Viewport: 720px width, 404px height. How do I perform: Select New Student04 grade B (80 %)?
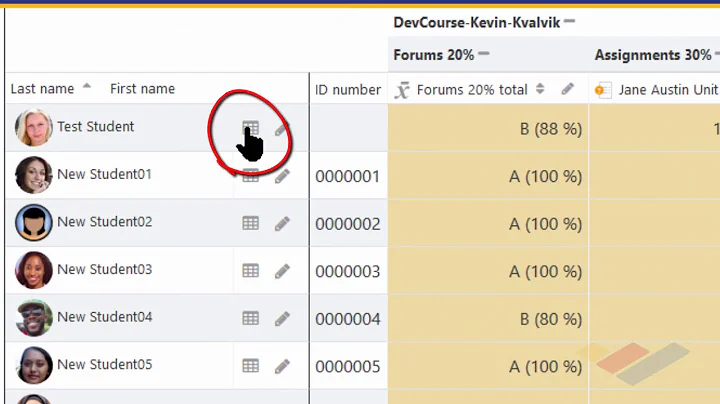pos(551,319)
